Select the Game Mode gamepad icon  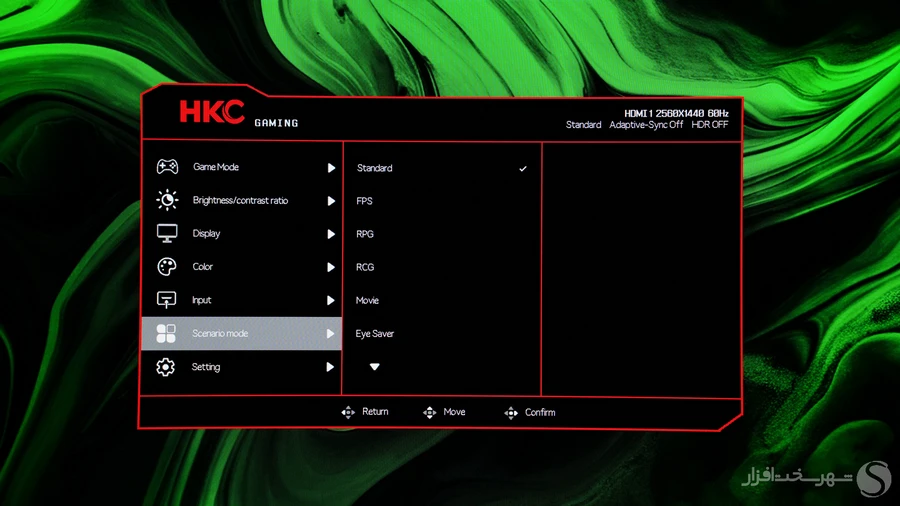pos(167,167)
